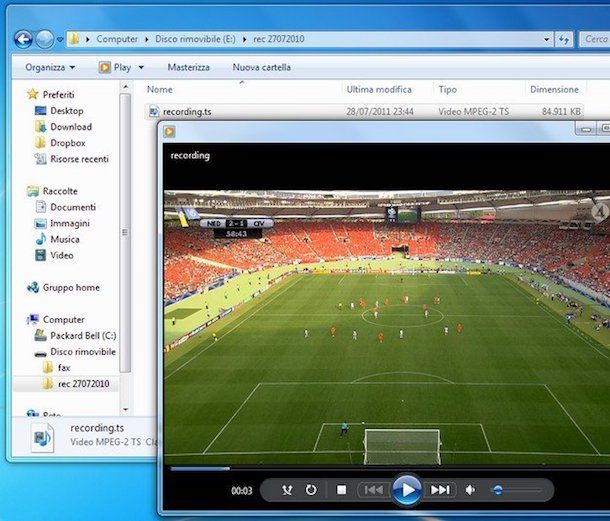Click the 00:03 elapsed time display
The width and height of the screenshot is (610, 521).
242,491
